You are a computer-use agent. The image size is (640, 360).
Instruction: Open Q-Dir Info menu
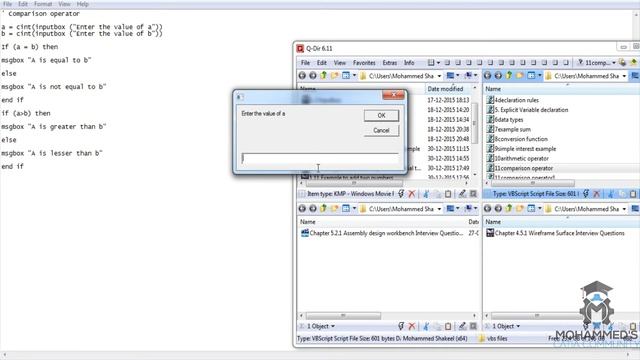[x=409, y=63]
